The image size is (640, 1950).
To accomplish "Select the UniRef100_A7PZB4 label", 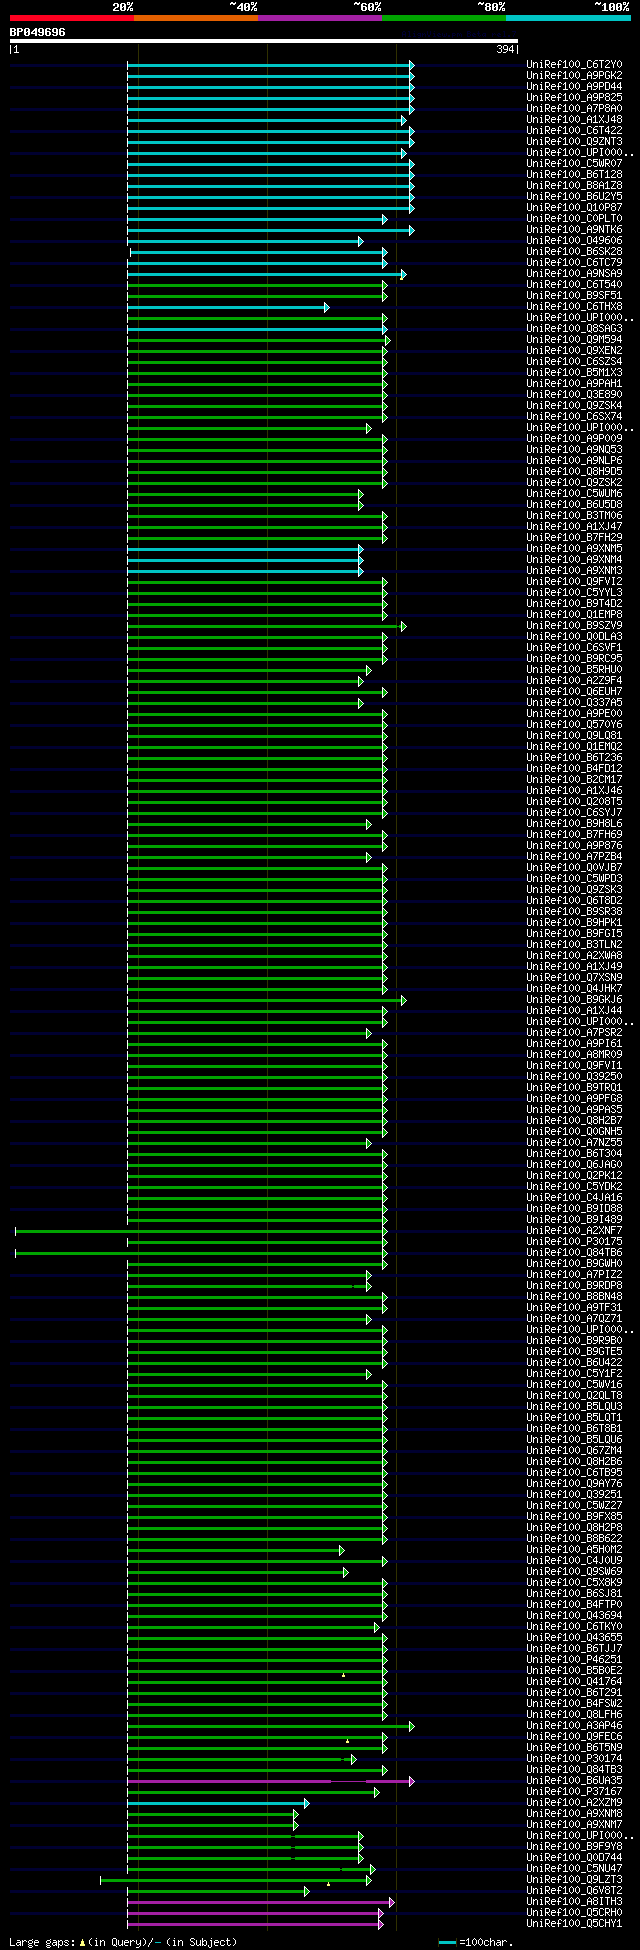I will (x=574, y=857).
